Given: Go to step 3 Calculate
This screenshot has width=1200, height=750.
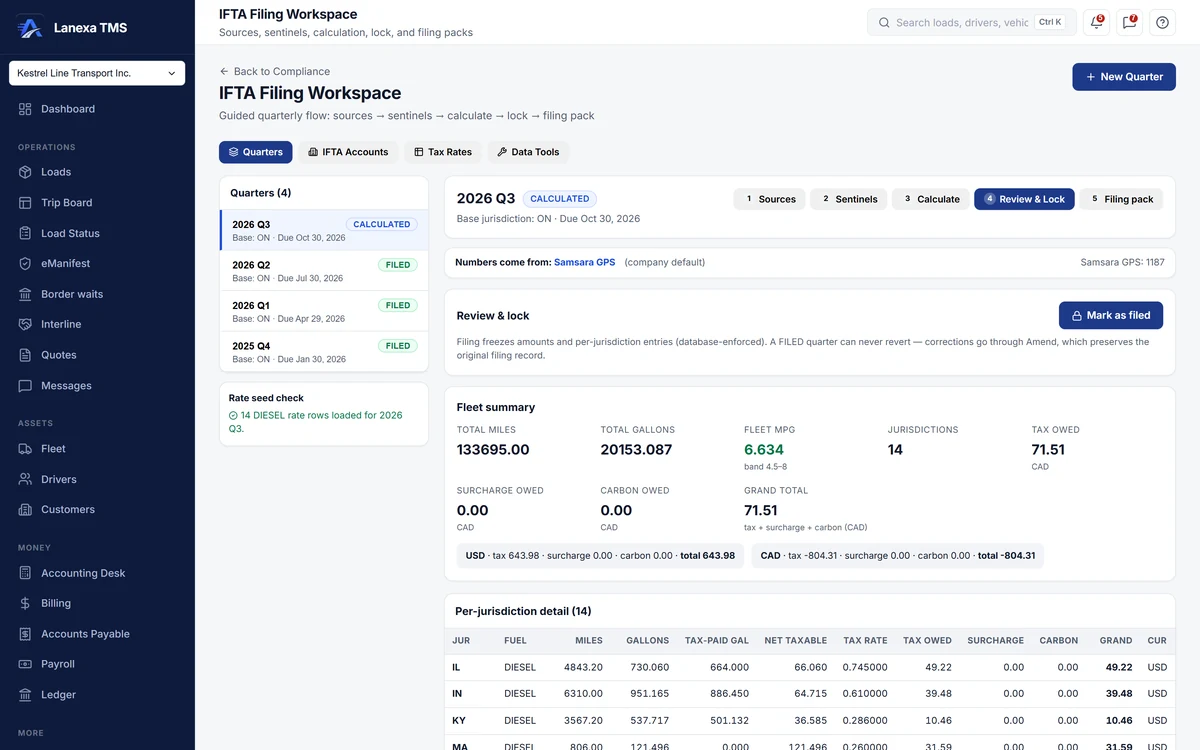Looking at the screenshot, I should tap(931, 199).
